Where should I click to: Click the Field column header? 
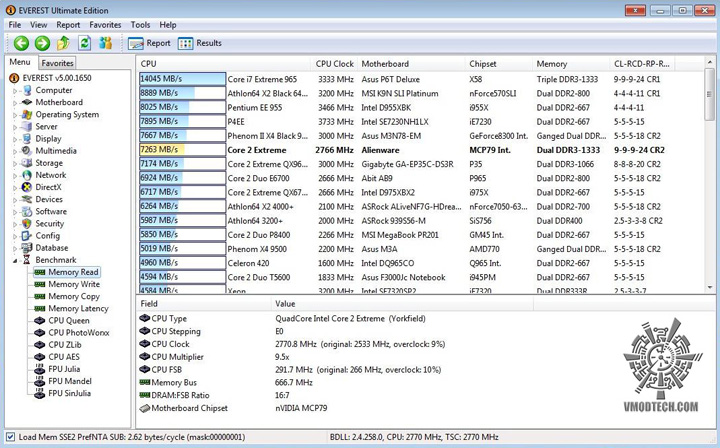click(204, 304)
